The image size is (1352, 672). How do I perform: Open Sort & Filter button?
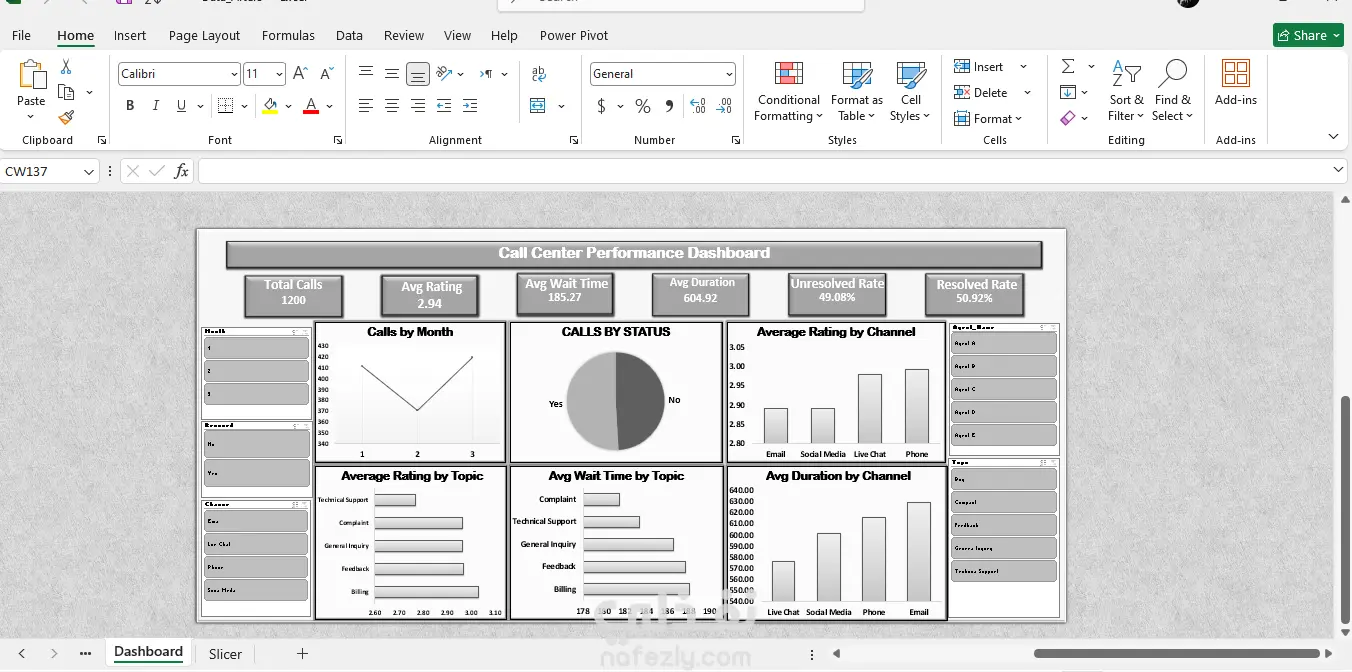click(1126, 90)
